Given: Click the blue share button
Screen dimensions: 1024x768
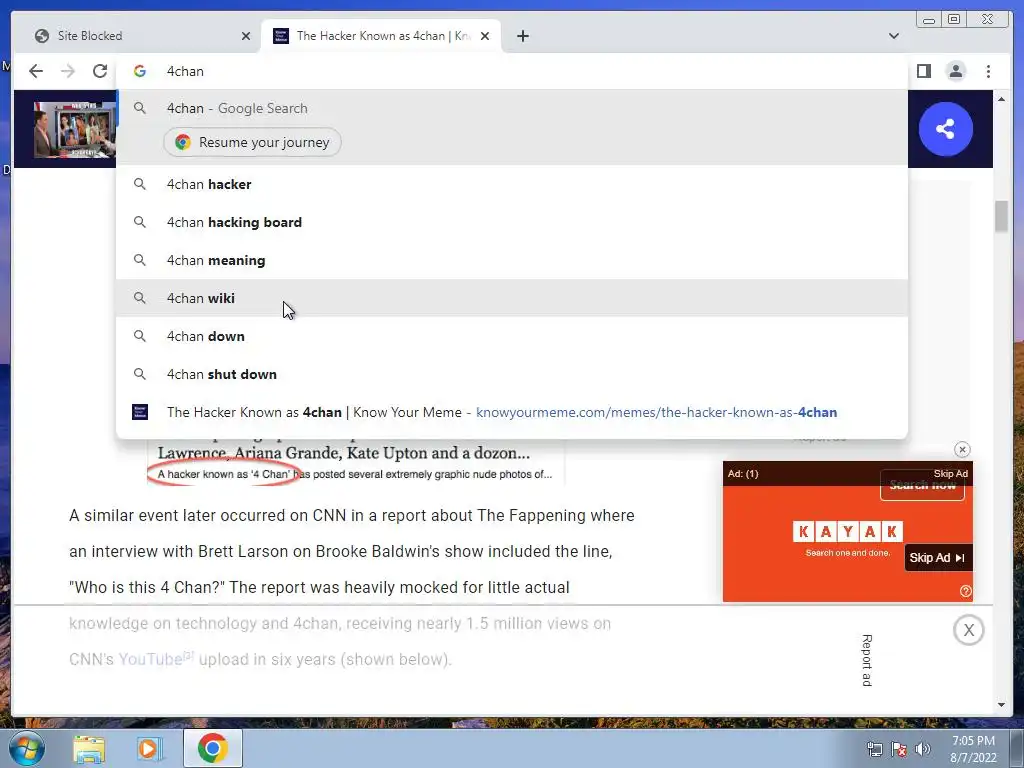Looking at the screenshot, I should click(945, 129).
